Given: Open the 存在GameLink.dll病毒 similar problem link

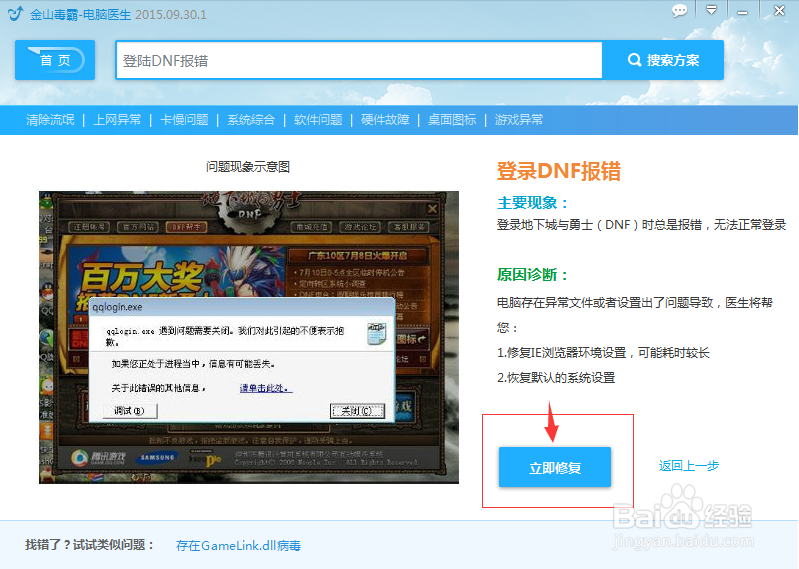Looking at the screenshot, I should 238,546.
